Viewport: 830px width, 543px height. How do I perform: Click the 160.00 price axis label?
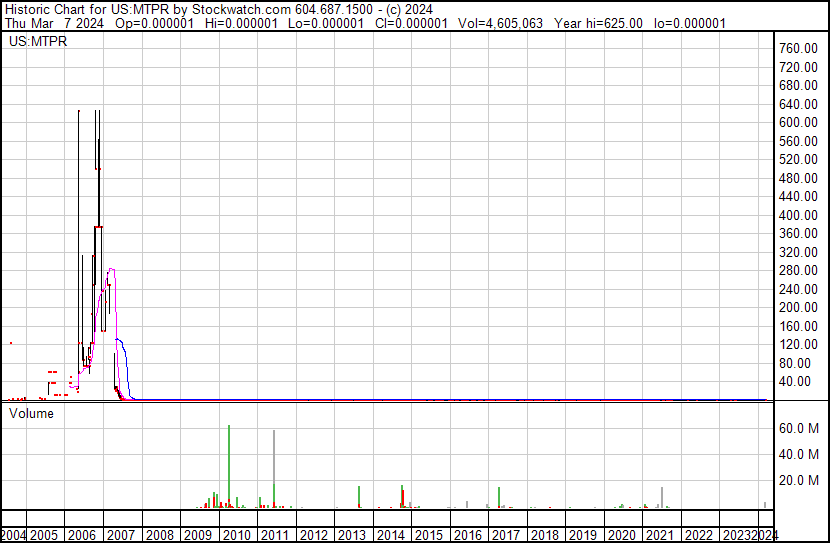798,326
